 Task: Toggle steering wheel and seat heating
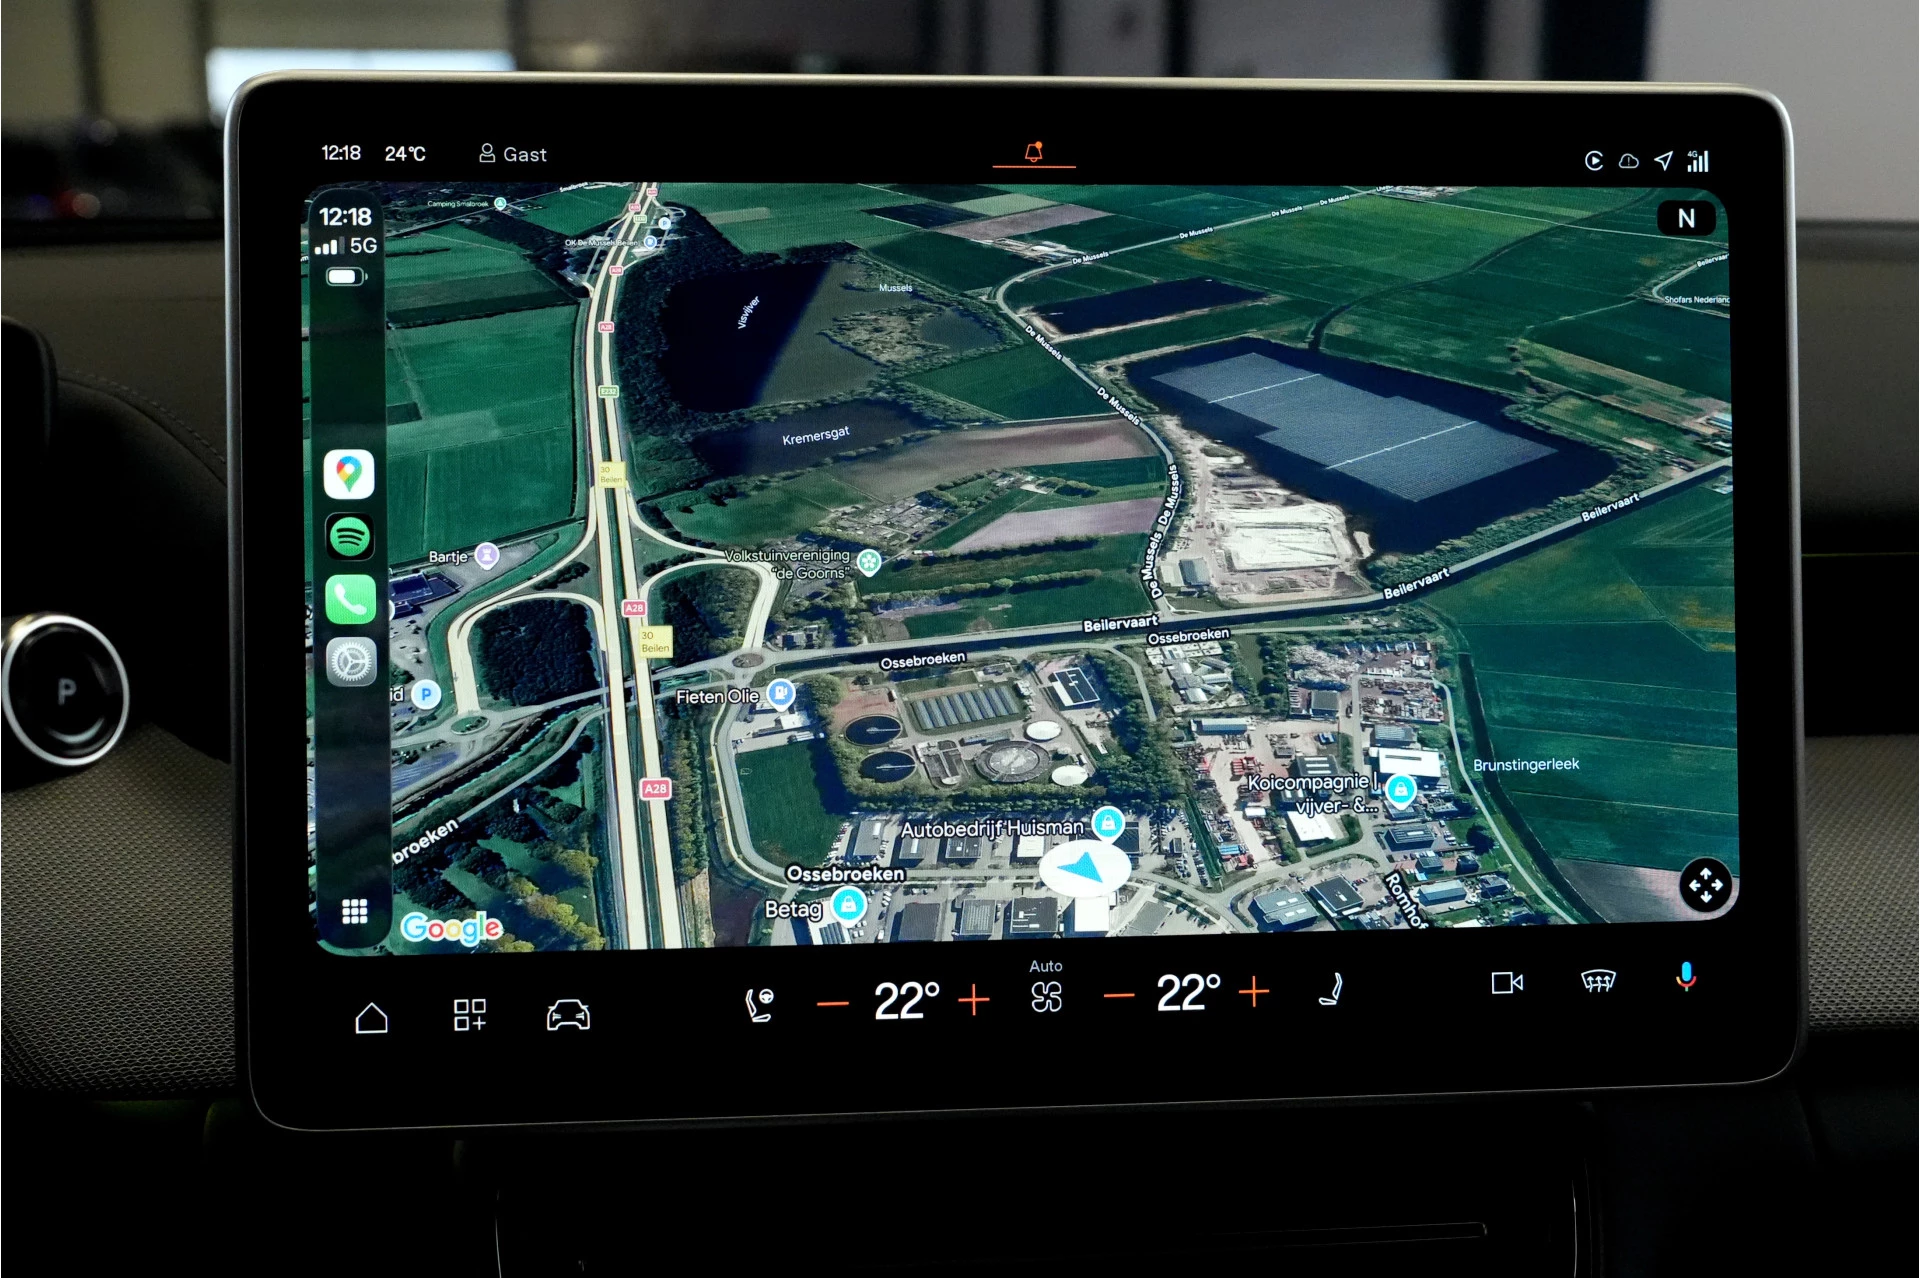coord(759,1003)
